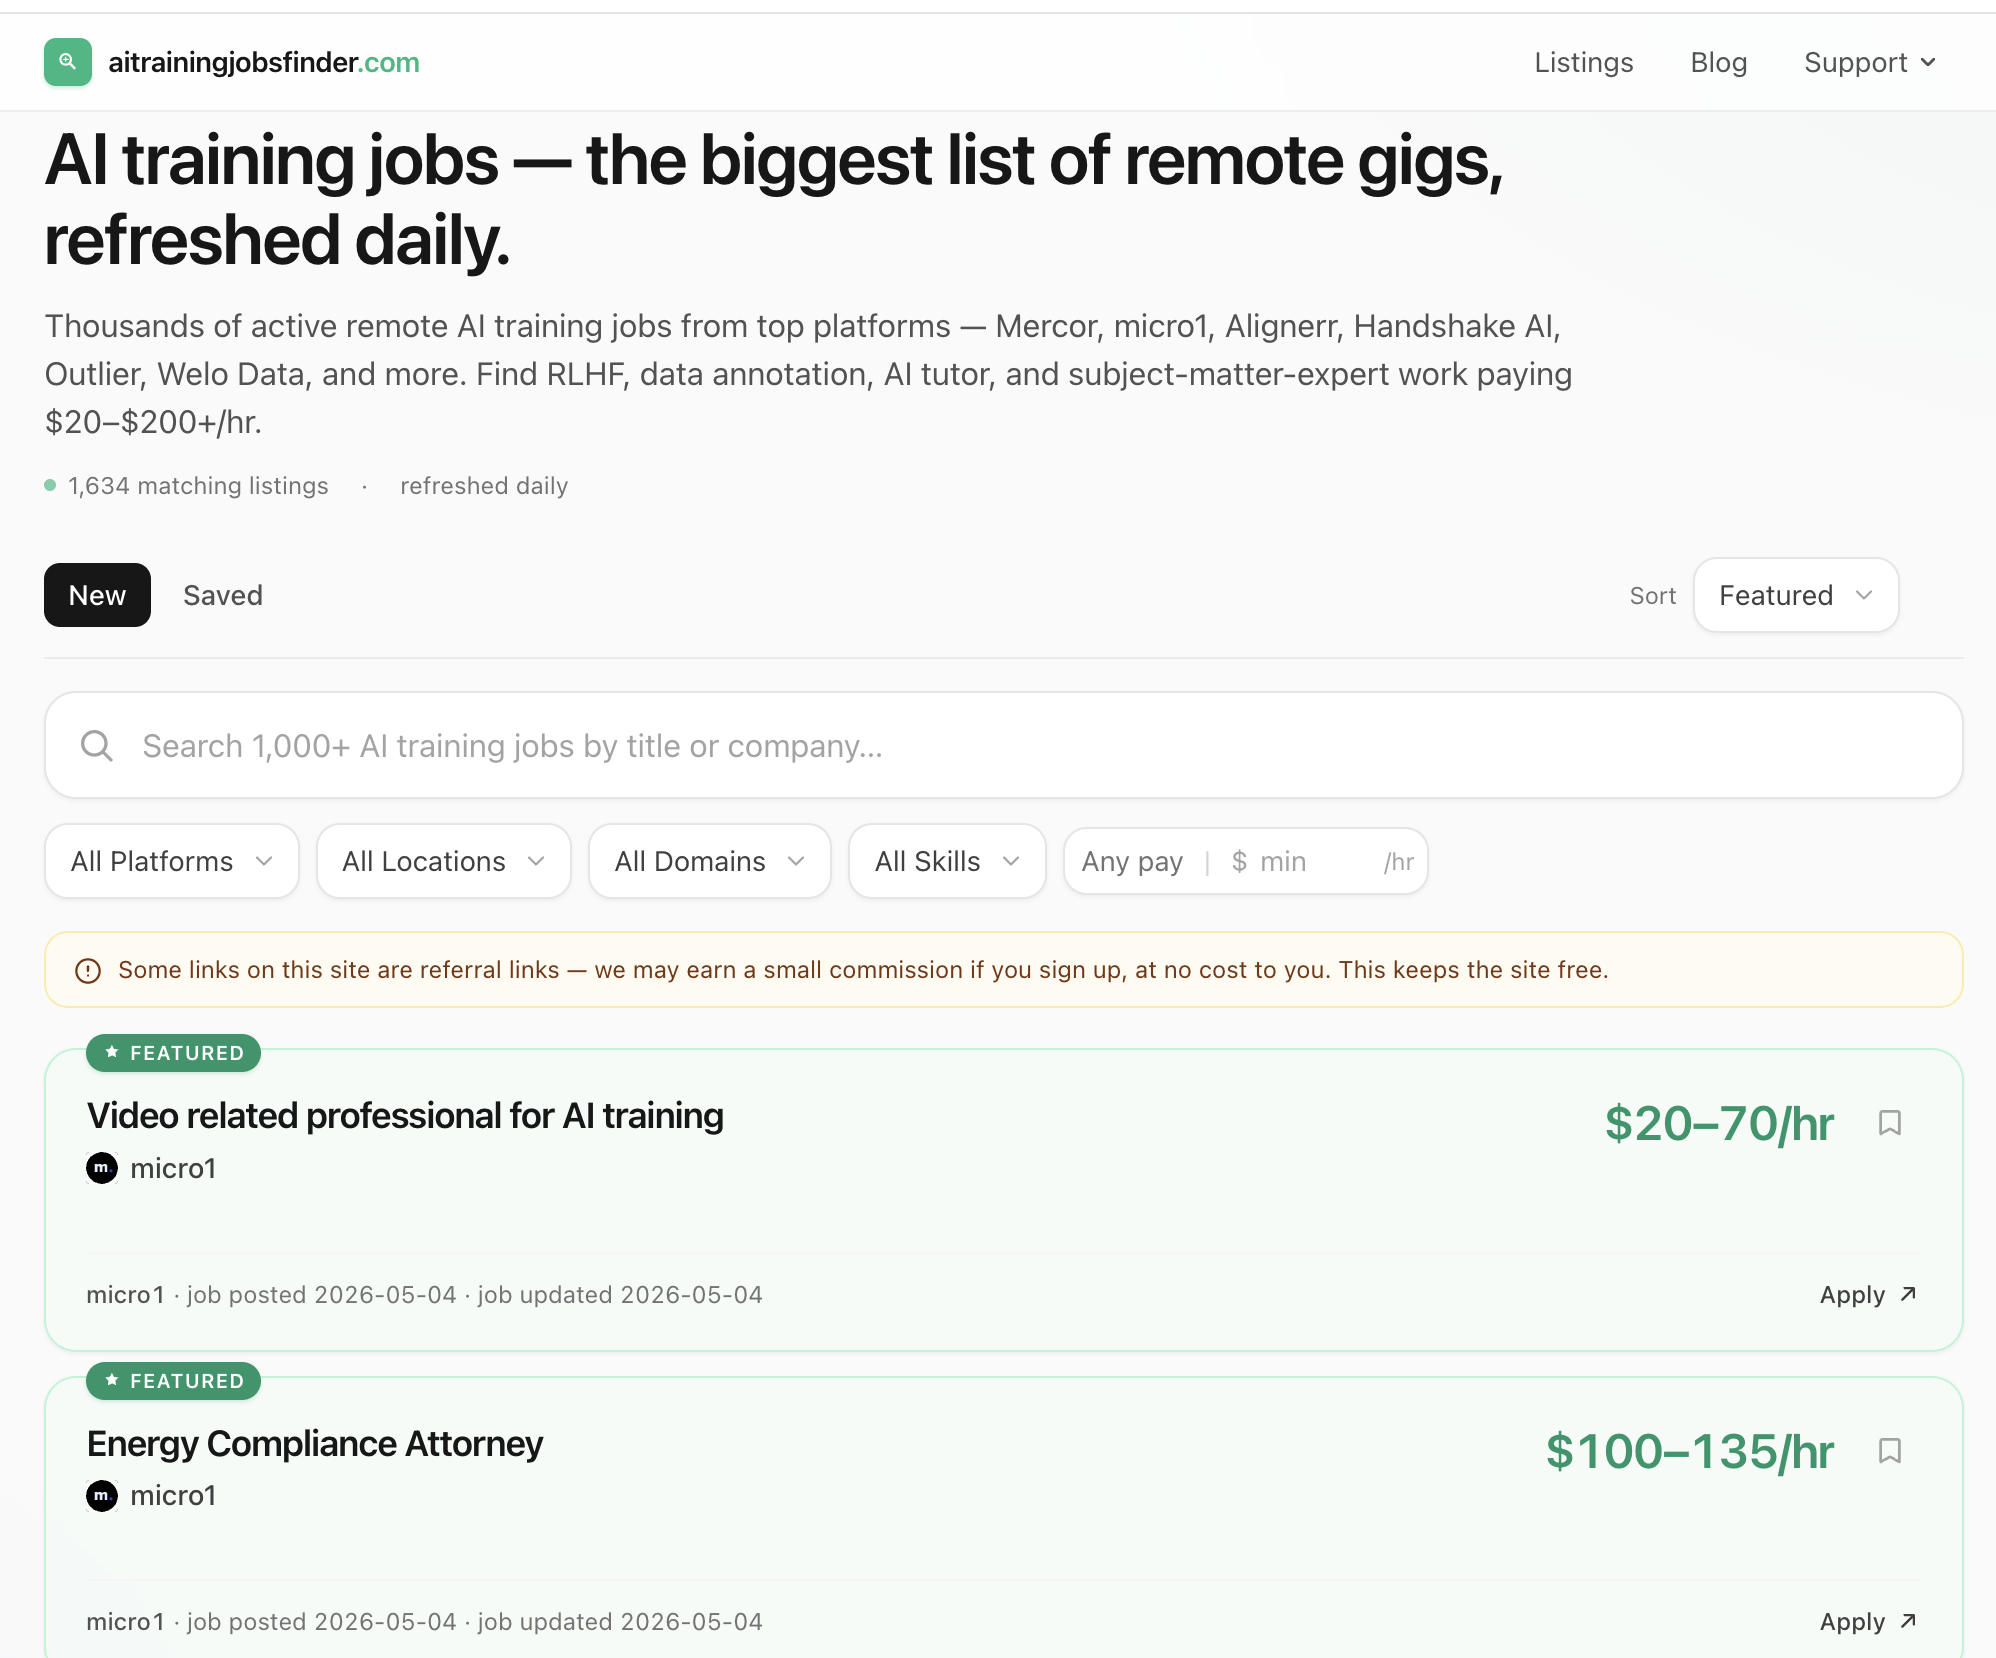Click the '1,634 matching listings' text
The width and height of the screenshot is (1996, 1658).
(198, 486)
